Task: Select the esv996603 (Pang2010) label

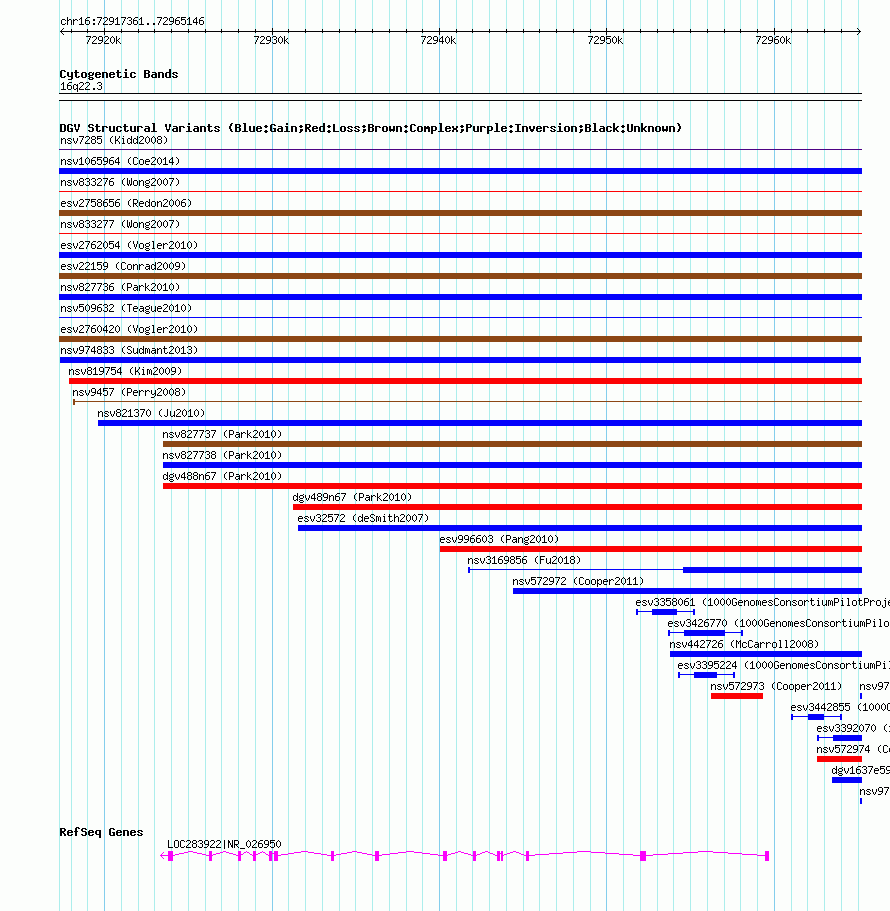Action: (499, 539)
